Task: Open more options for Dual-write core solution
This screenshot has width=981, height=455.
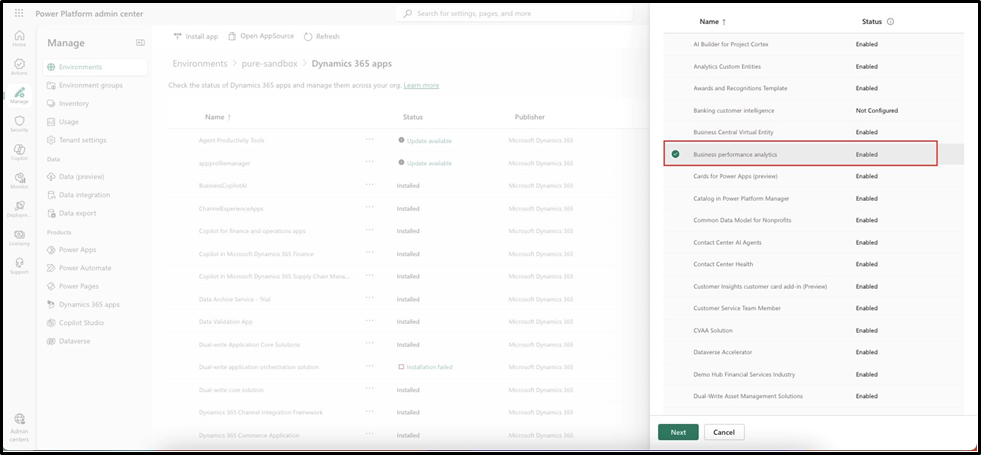Action: coord(370,389)
